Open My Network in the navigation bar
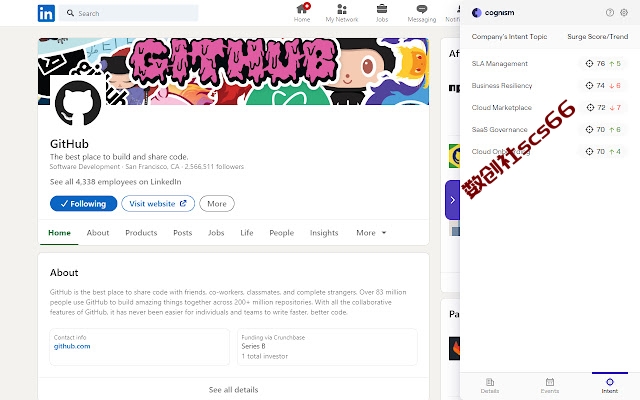The image size is (640, 400). 342,13
